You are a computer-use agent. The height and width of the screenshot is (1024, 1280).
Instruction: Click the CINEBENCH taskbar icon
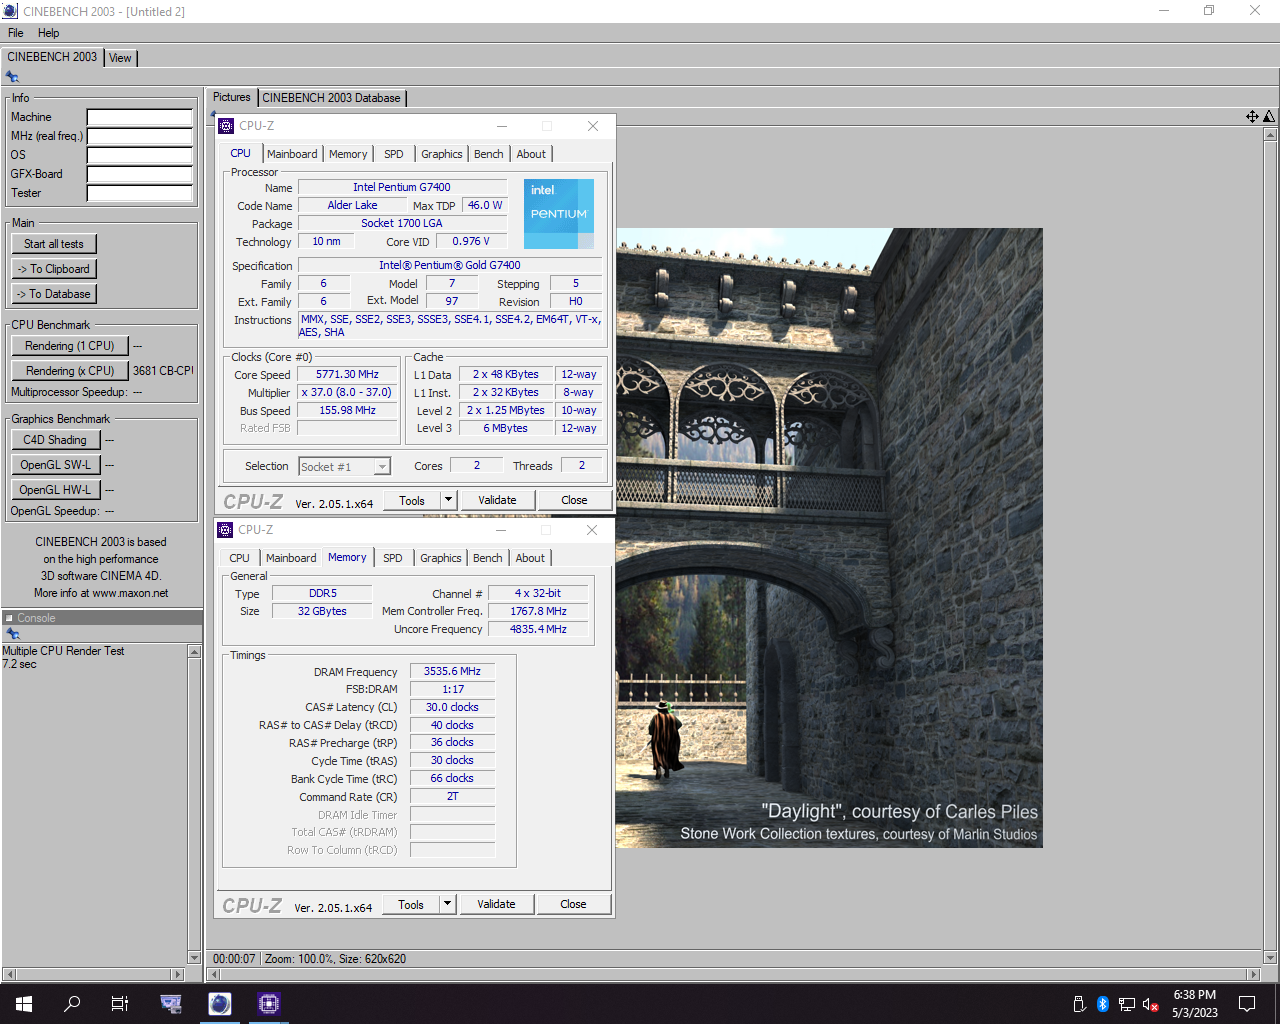[x=220, y=1003]
